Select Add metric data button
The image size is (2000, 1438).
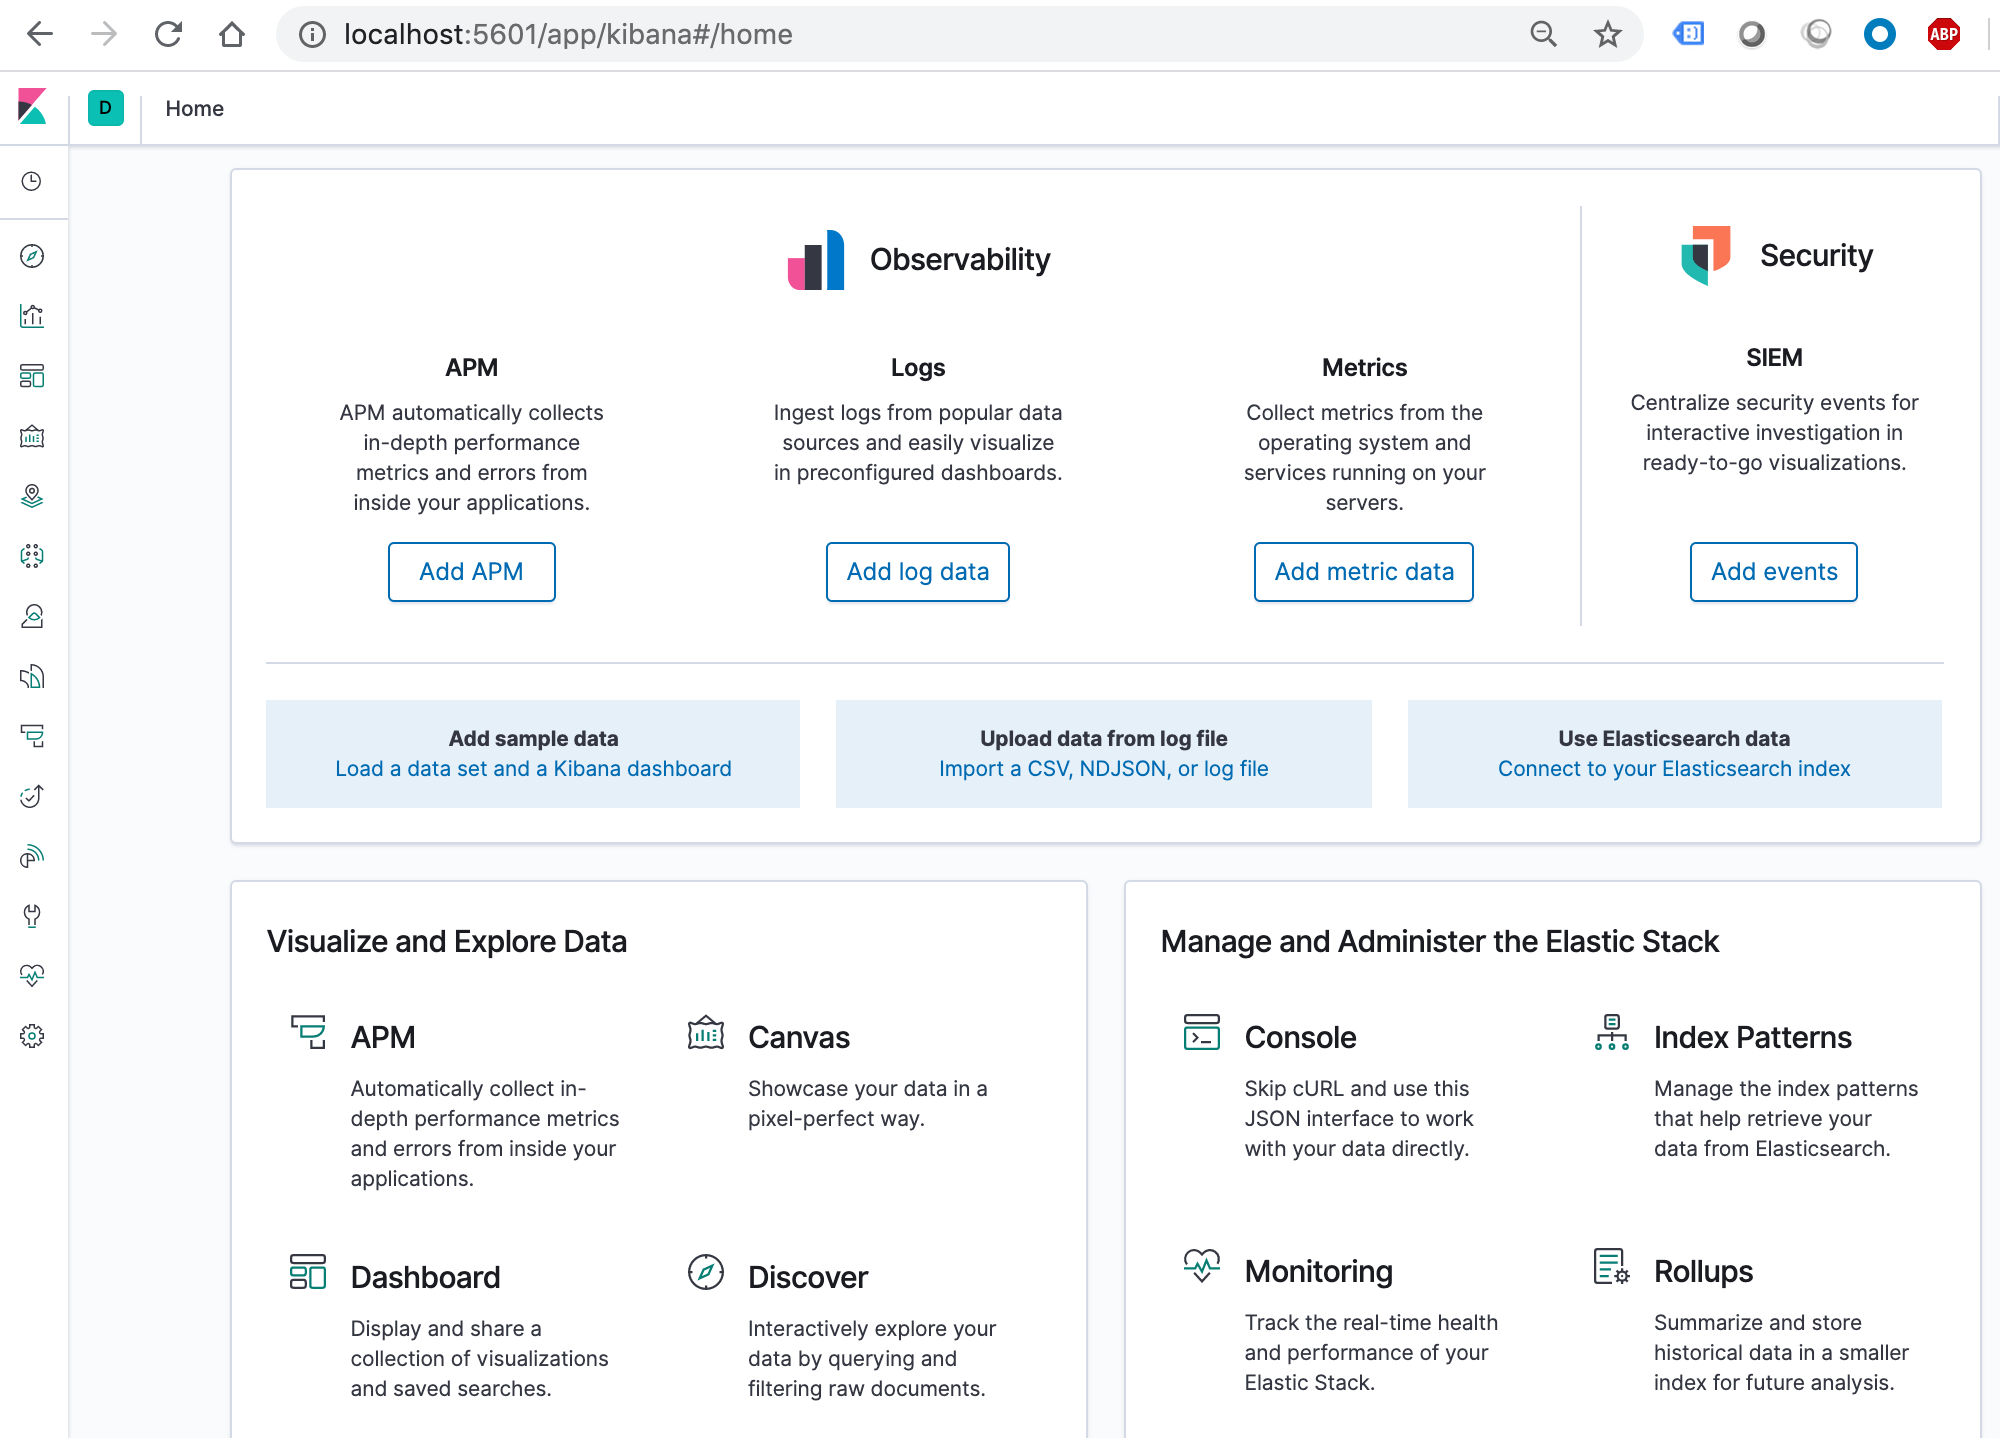(x=1363, y=571)
